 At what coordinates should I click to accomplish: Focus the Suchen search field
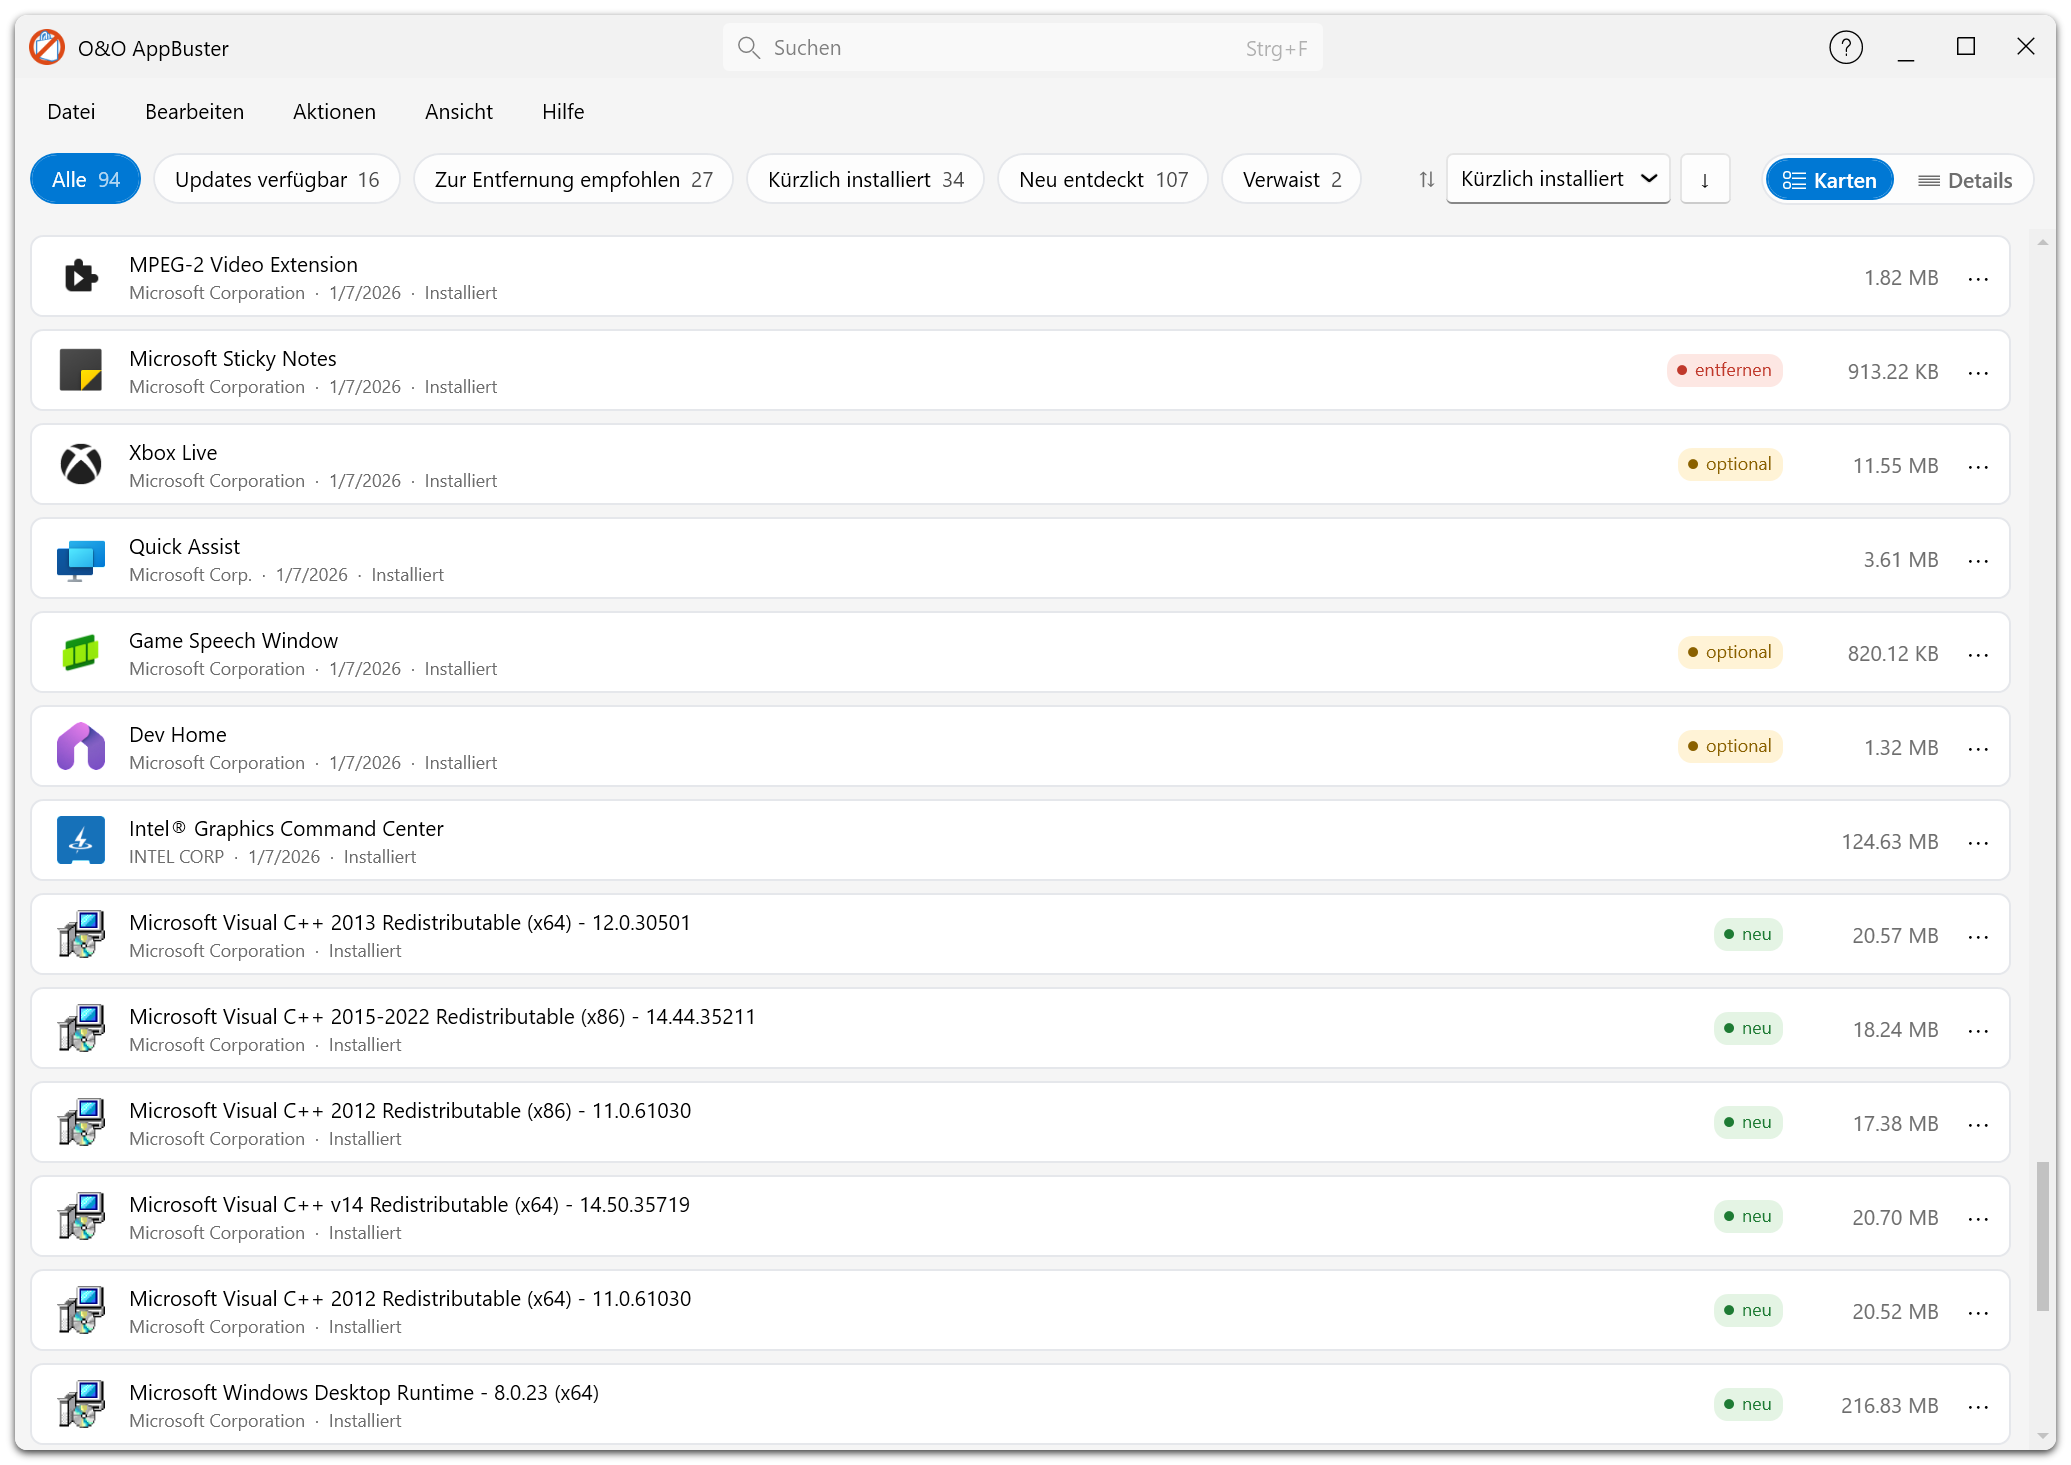[x=1022, y=48]
